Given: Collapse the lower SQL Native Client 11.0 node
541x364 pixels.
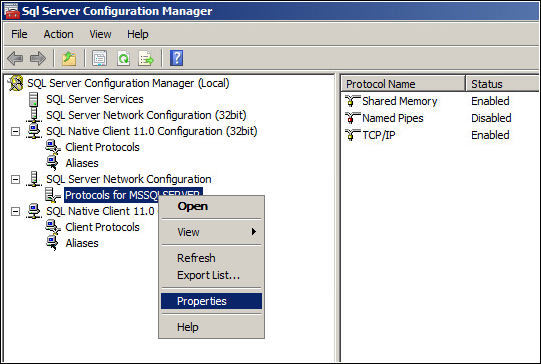Looking at the screenshot, I should tap(15, 211).
